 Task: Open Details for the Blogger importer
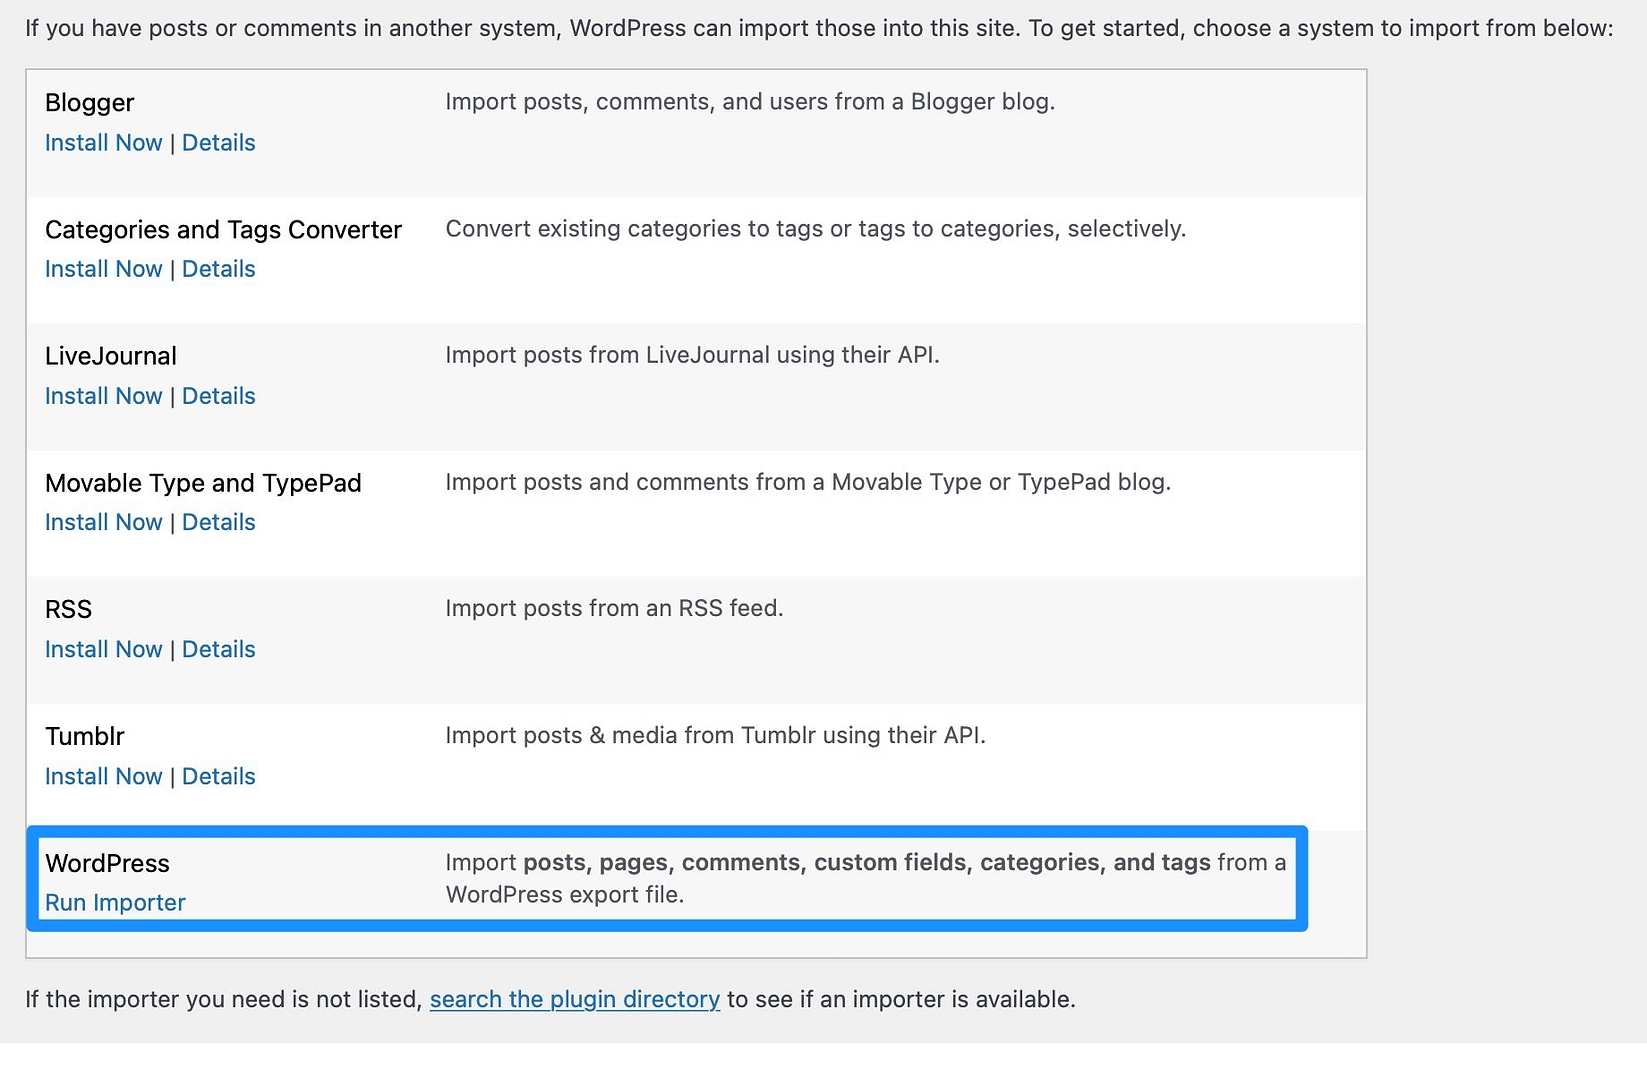(x=218, y=143)
